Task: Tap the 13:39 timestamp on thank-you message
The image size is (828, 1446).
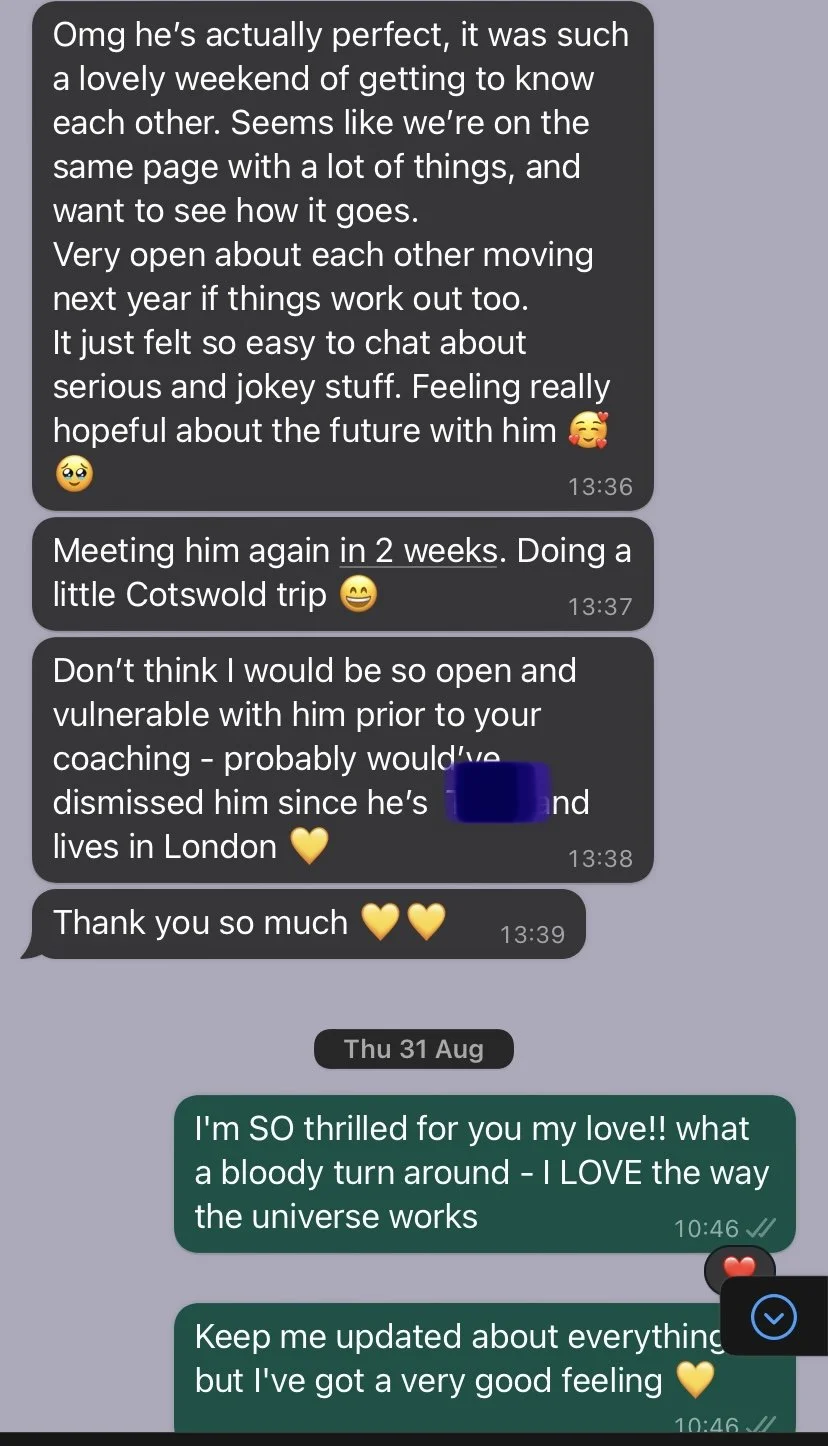Action: (x=532, y=935)
